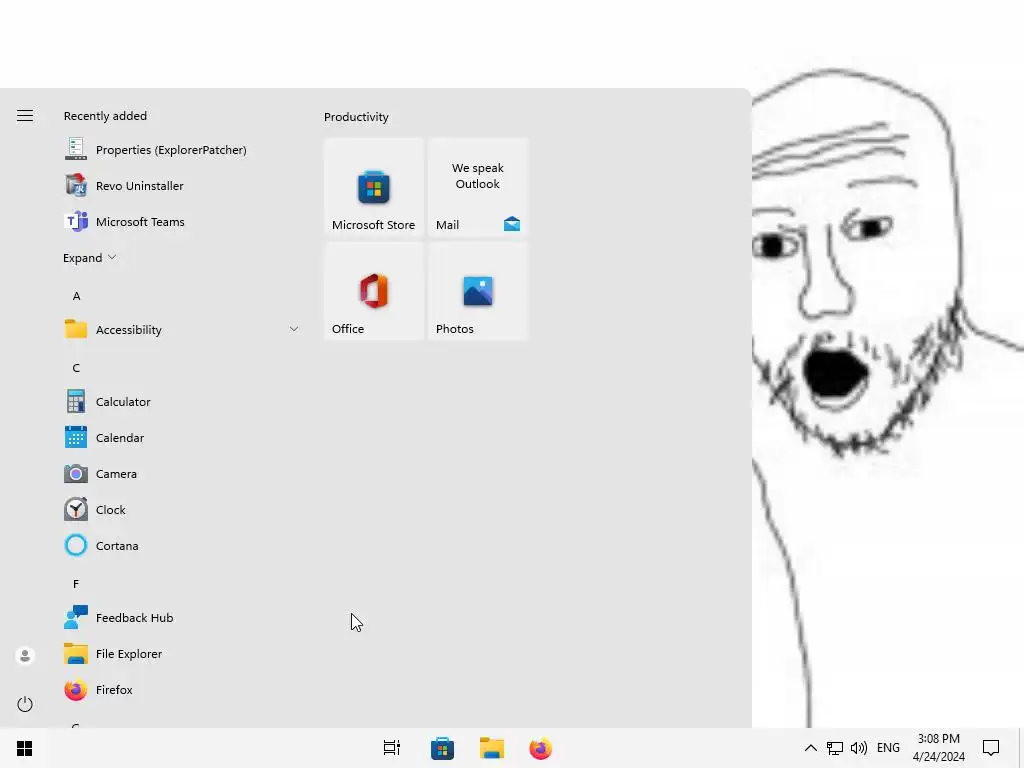Open Cortana from app list
Image resolution: width=1024 pixels, height=768 pixels.
[182, 545]
